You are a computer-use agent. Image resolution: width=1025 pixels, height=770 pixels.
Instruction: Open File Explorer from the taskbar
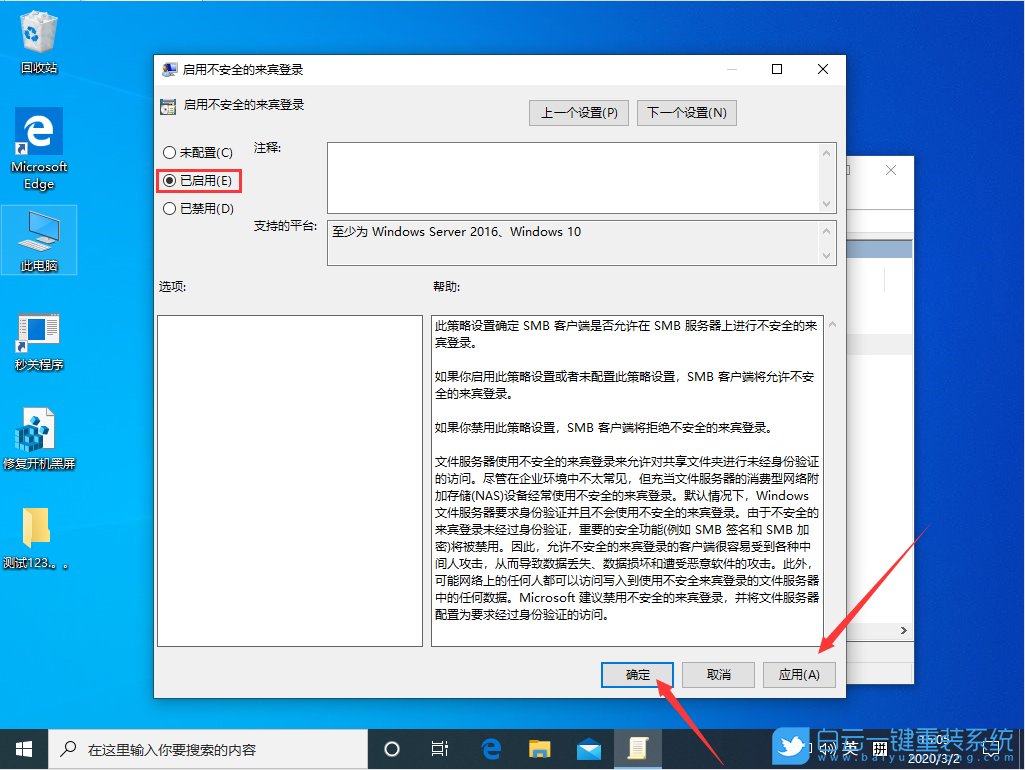(x=539, y=747)
